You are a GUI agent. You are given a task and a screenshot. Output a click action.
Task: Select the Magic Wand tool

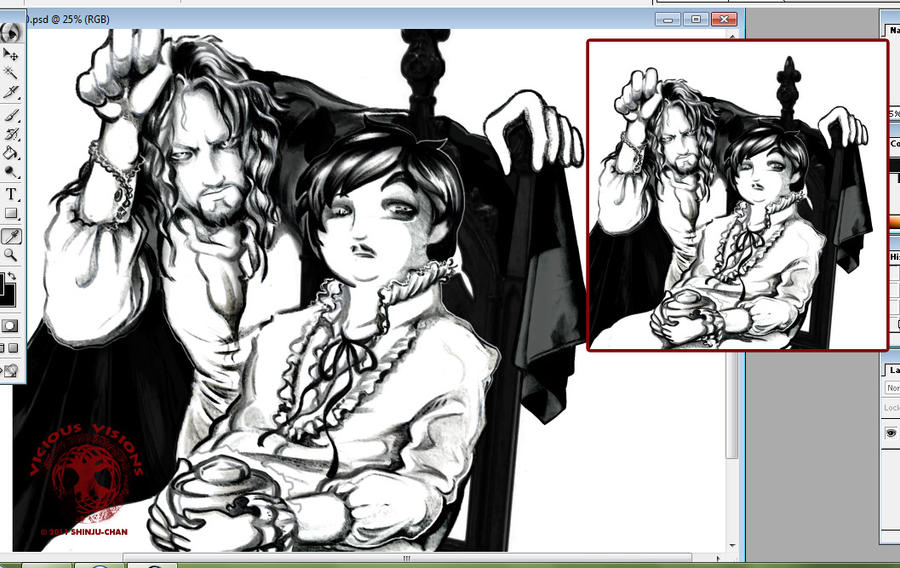tap(11, 73)
